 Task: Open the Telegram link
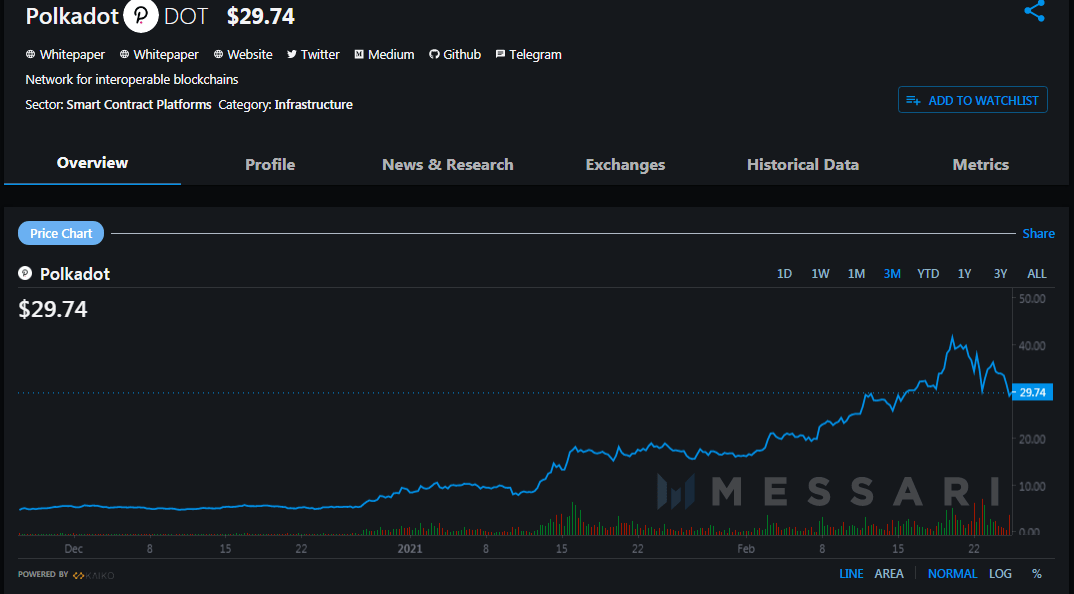[x=528, y=54]
